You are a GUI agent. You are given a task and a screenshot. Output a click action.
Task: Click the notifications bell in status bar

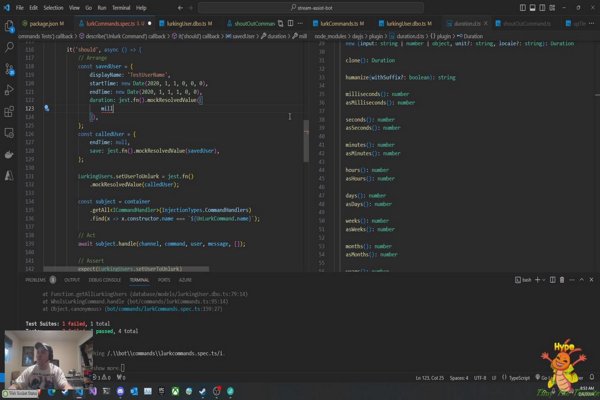pyautogui.click(x=592, y=377)
